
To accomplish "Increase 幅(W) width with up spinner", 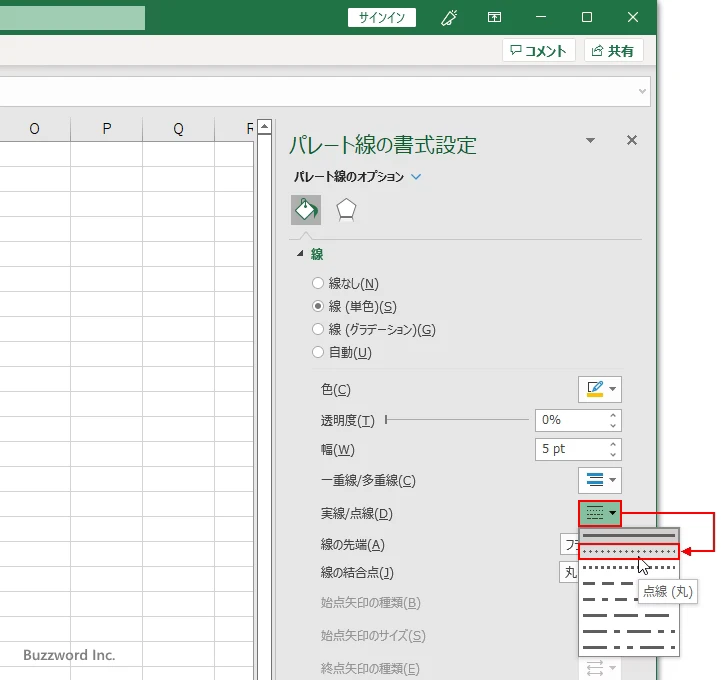I will pyautogui.click(x=613, y=444).
